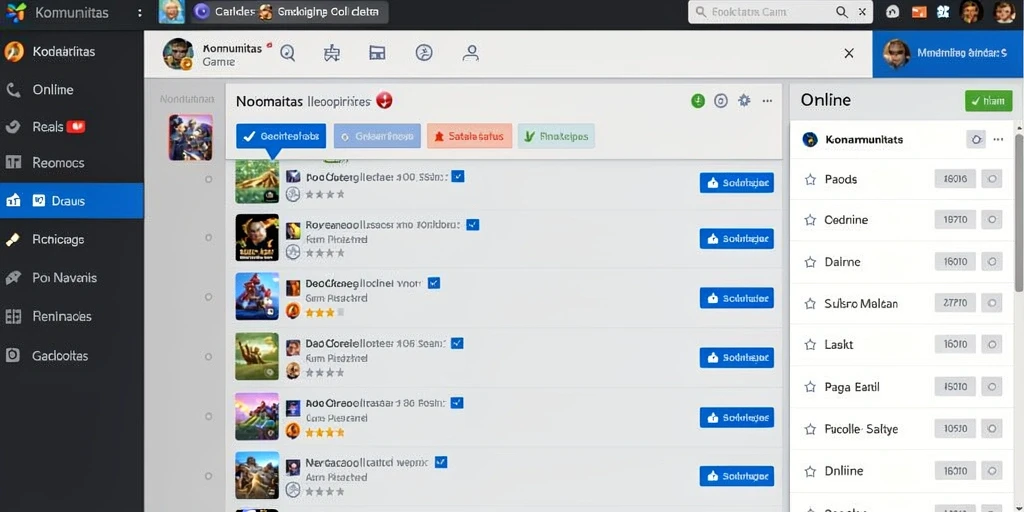Click the number badge on Paga Eanil row
The width and height of the screenshot is (1024, 512).
[955, 387]
